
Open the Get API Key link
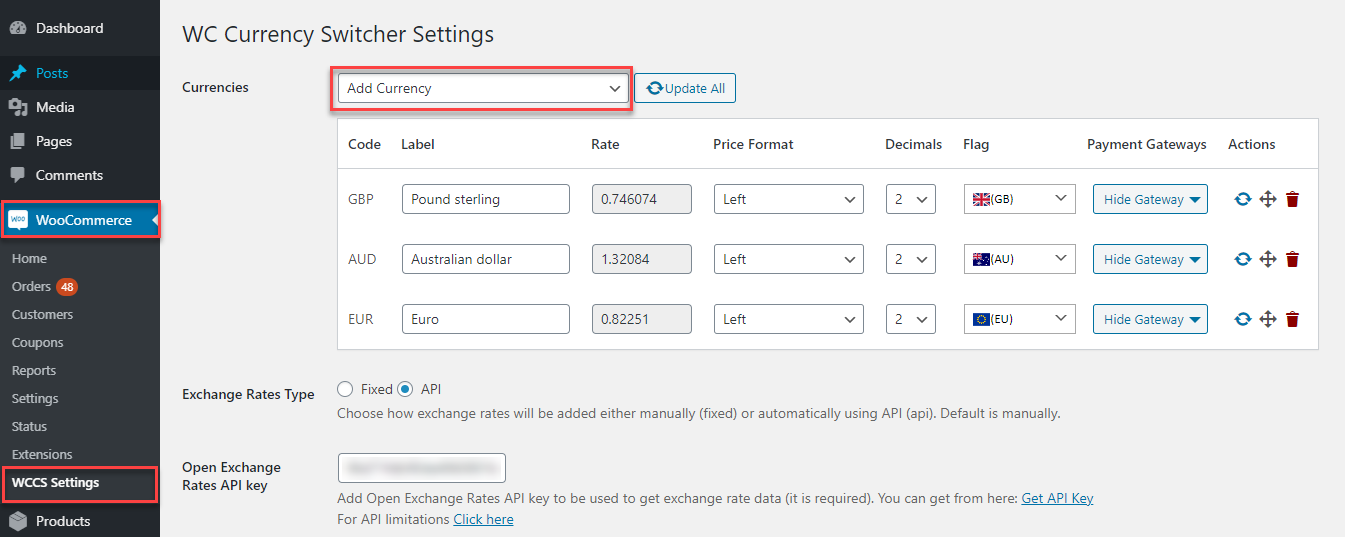[x=1057, y=498]
